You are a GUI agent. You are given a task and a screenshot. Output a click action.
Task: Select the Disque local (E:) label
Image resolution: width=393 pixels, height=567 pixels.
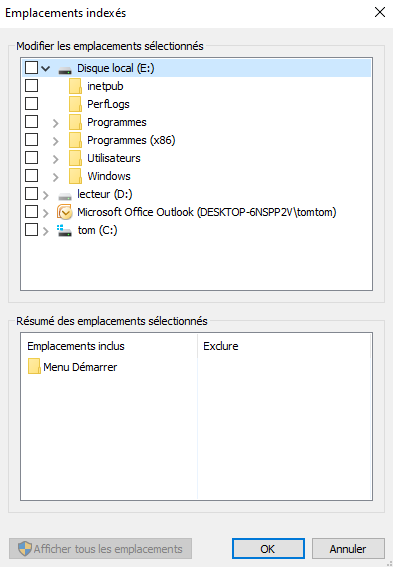click(x=116, y=68)
